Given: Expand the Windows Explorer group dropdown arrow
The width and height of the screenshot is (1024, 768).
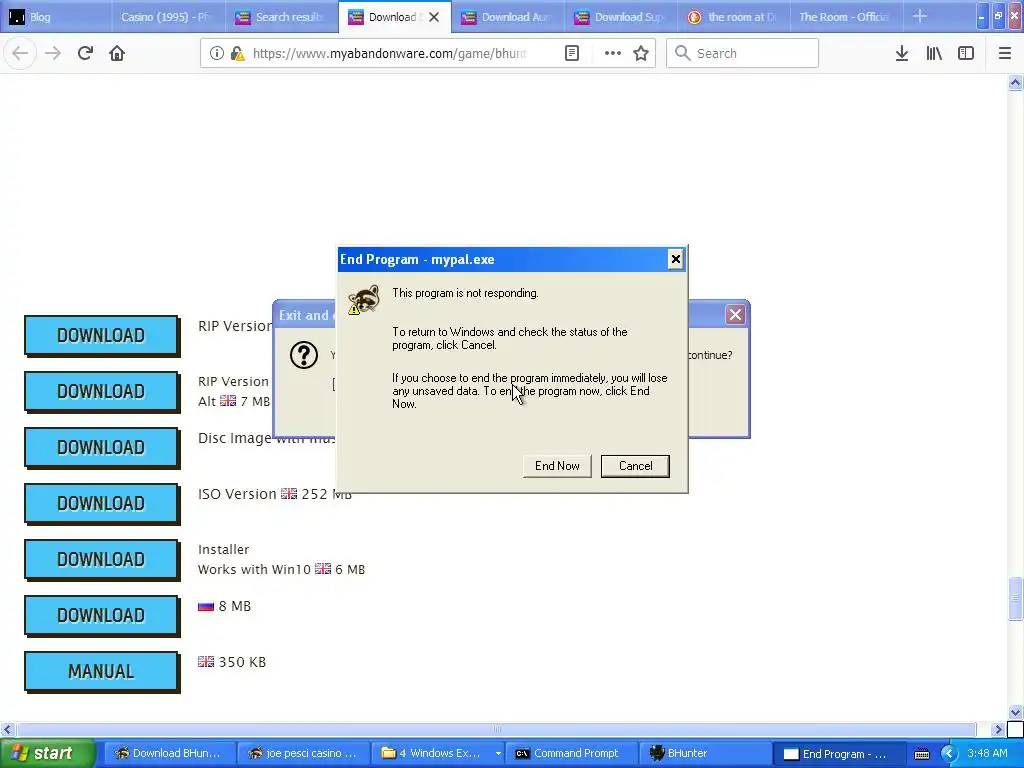Looking at the screenshot, I should pos(498,753).
